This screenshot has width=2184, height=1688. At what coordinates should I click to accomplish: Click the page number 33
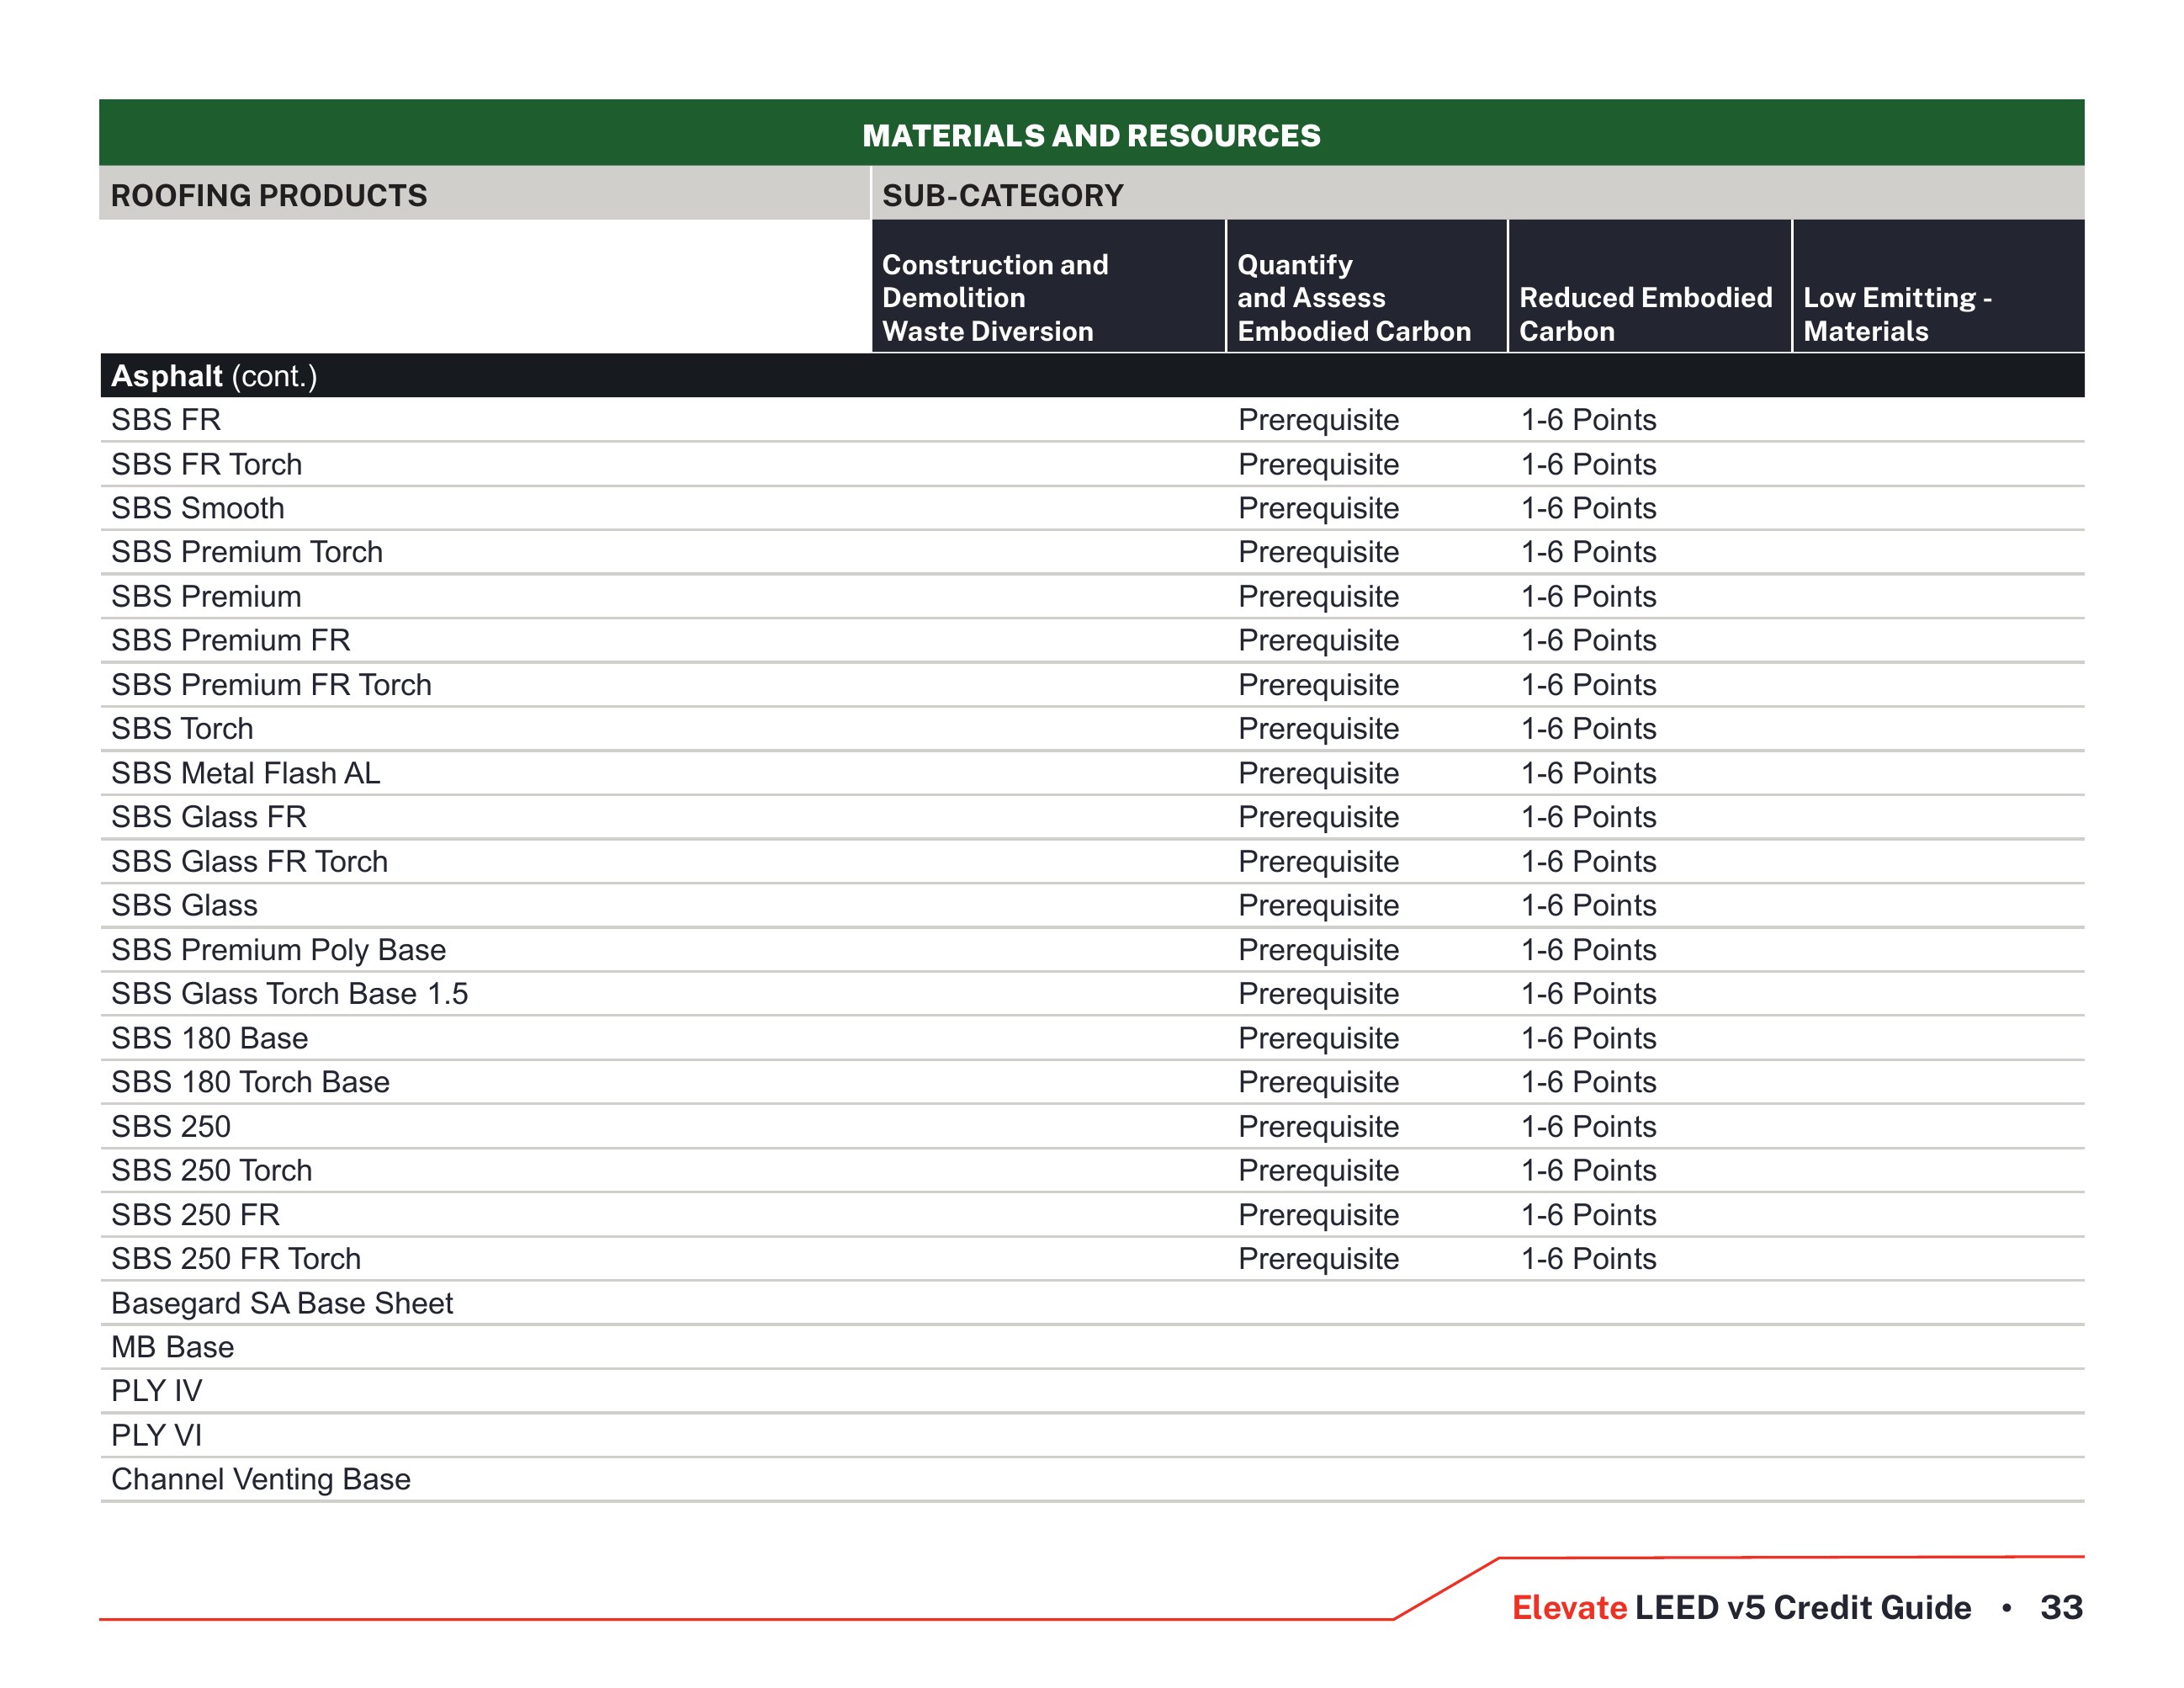tap(2061, 1607)
